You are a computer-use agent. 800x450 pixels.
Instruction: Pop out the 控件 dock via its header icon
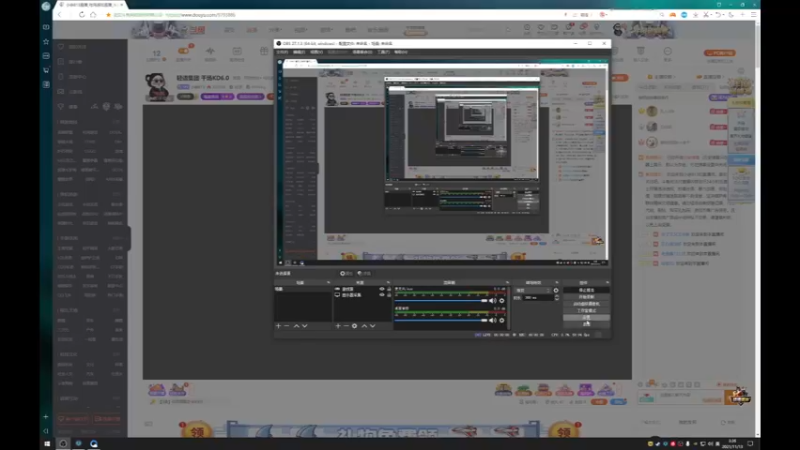[607, 282]
